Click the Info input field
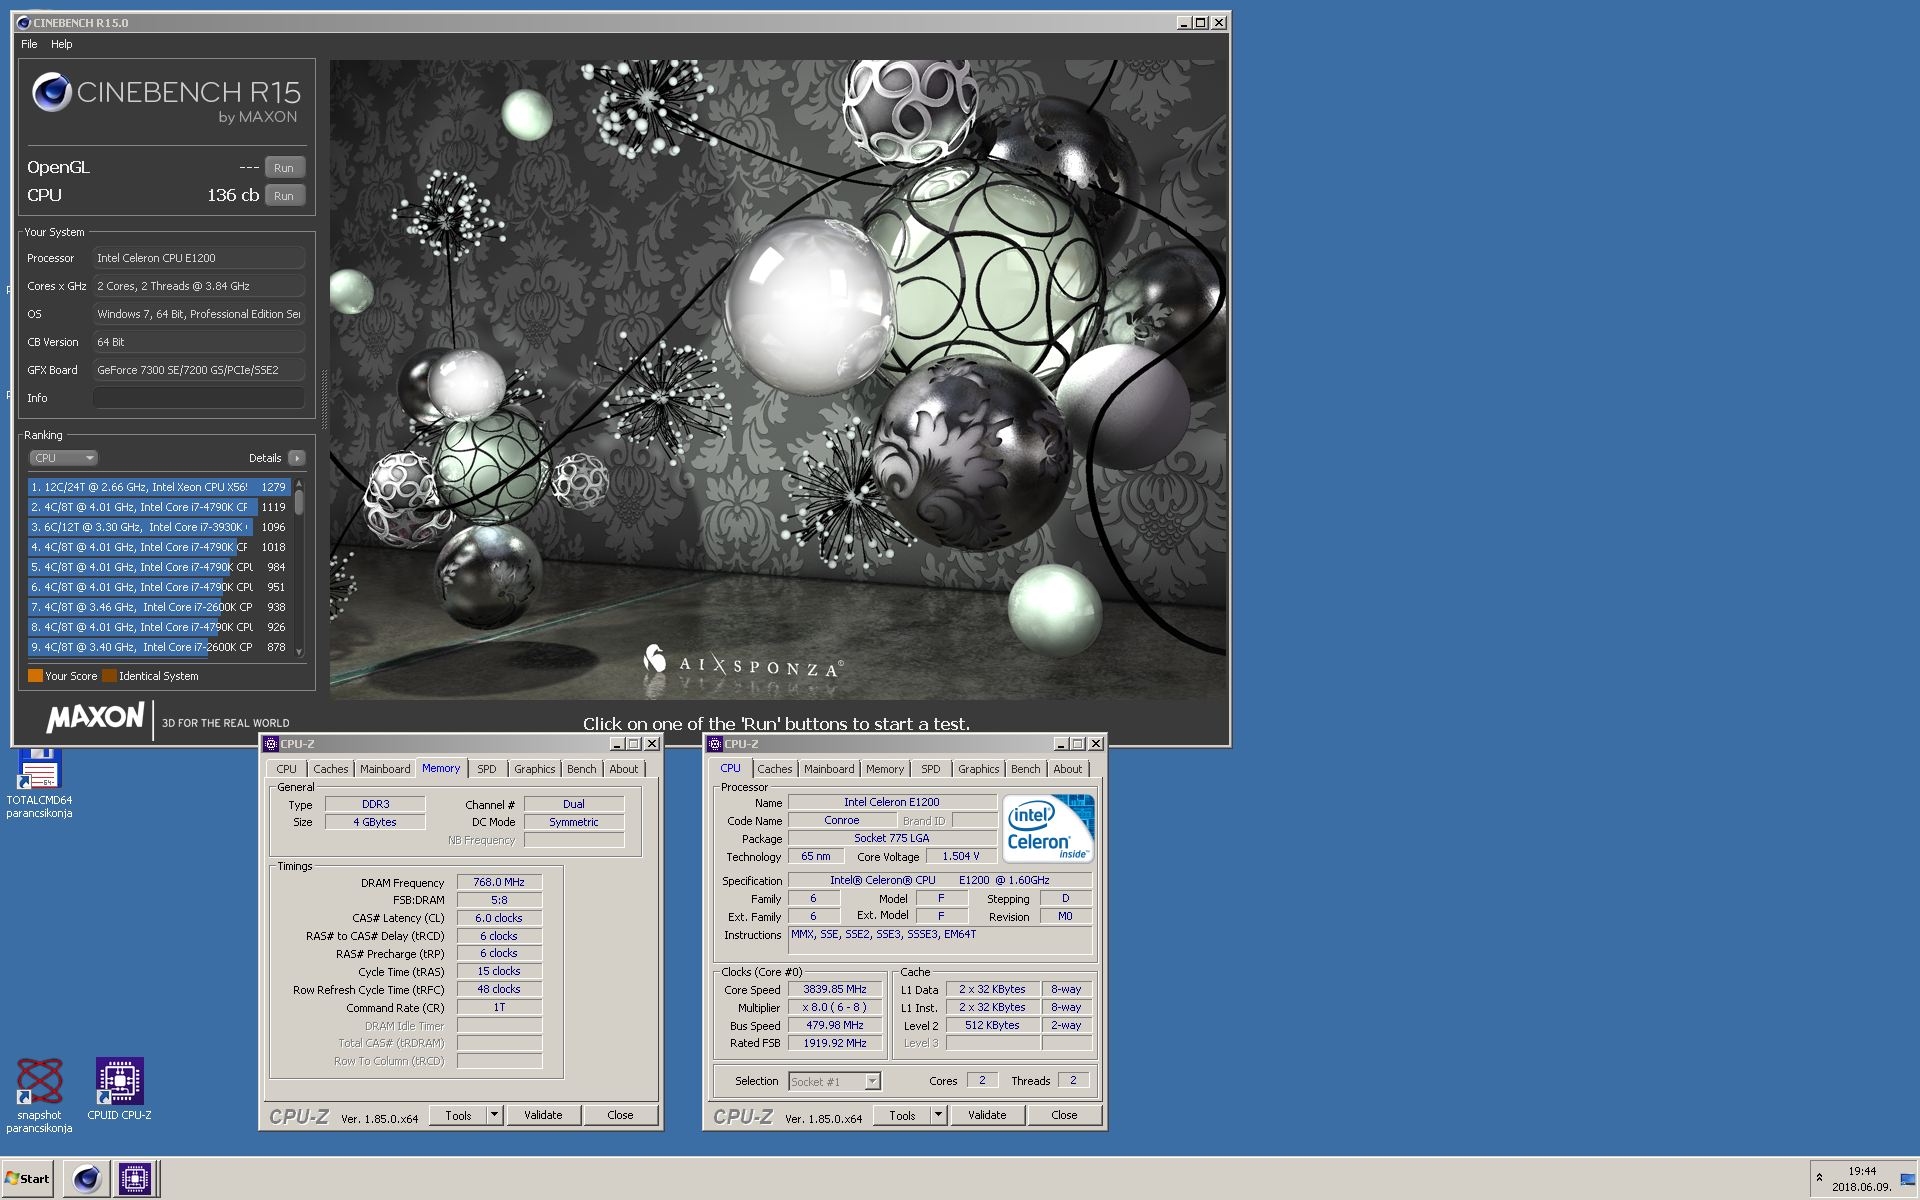Image resolution: width=1920 pixels, height=1200 pixels. click(x=198, y=398)
